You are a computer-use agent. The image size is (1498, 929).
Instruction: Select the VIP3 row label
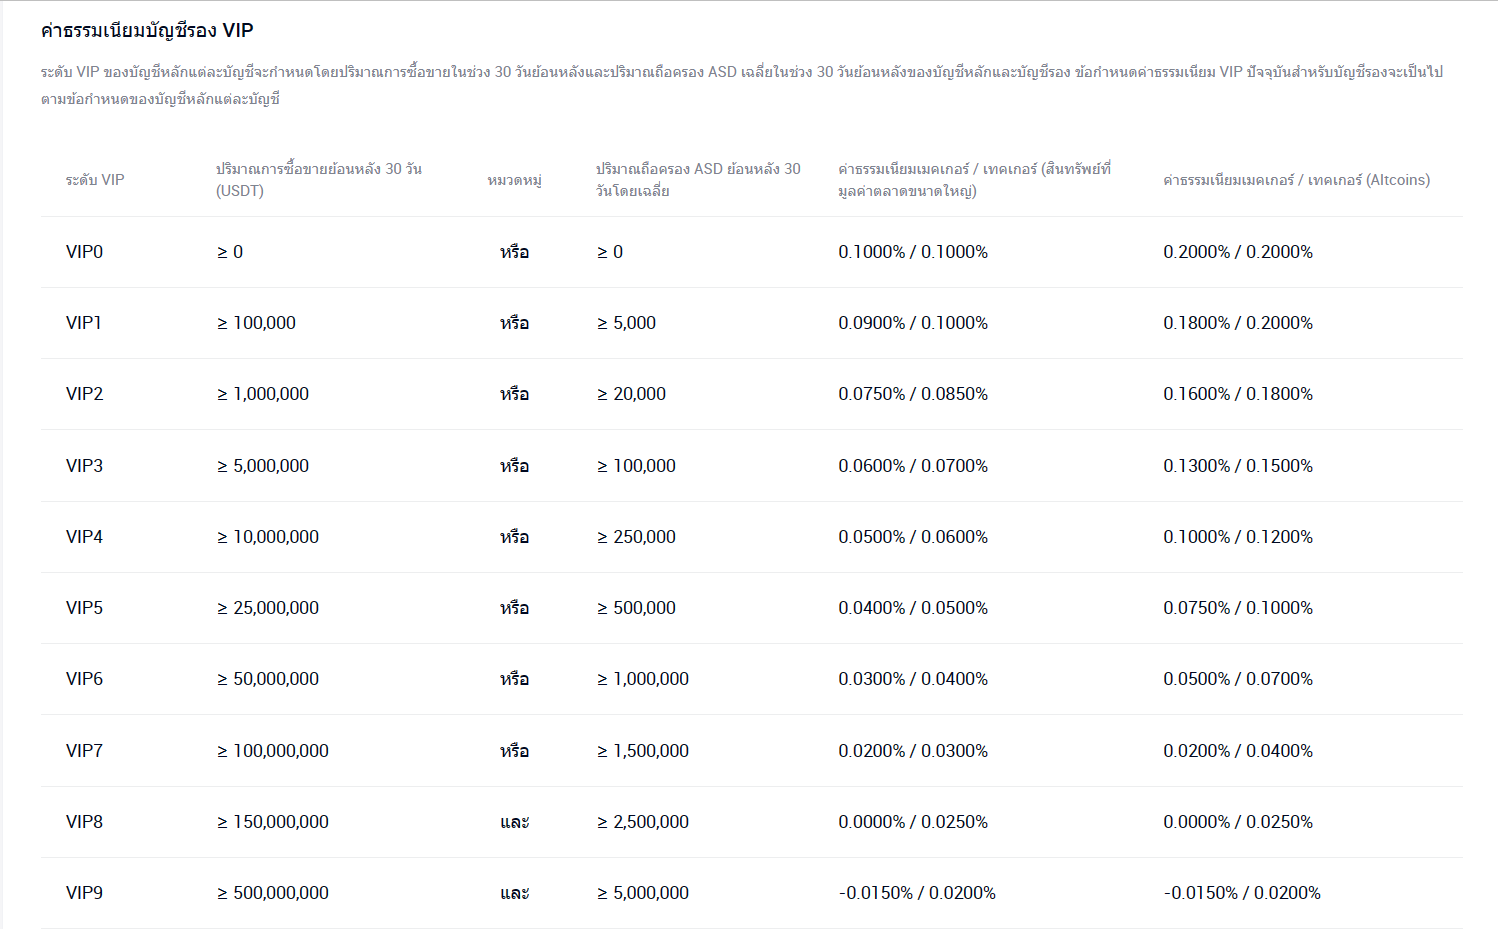pos(84,466)
